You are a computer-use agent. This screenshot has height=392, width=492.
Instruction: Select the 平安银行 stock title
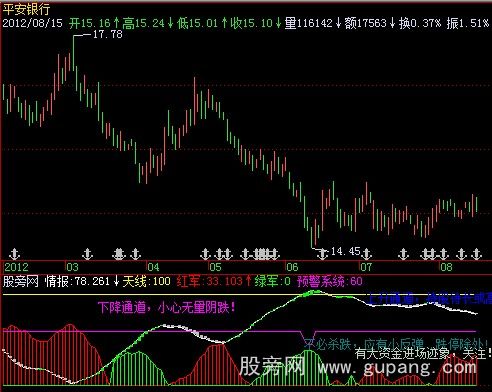pos(26,9)
